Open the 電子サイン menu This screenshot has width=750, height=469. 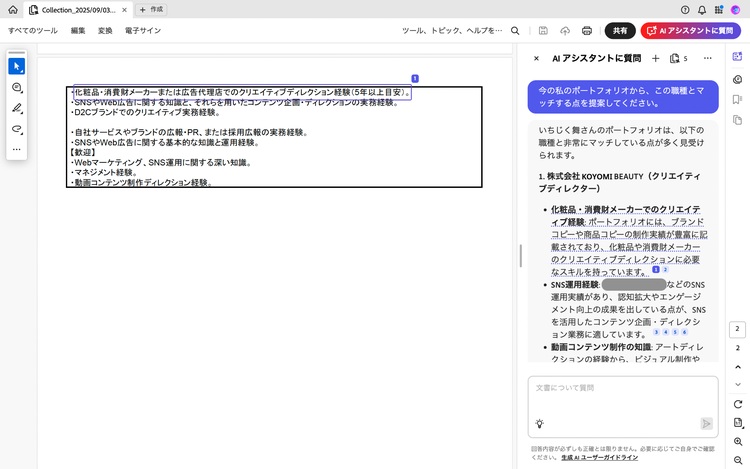[x=142, y=31]
